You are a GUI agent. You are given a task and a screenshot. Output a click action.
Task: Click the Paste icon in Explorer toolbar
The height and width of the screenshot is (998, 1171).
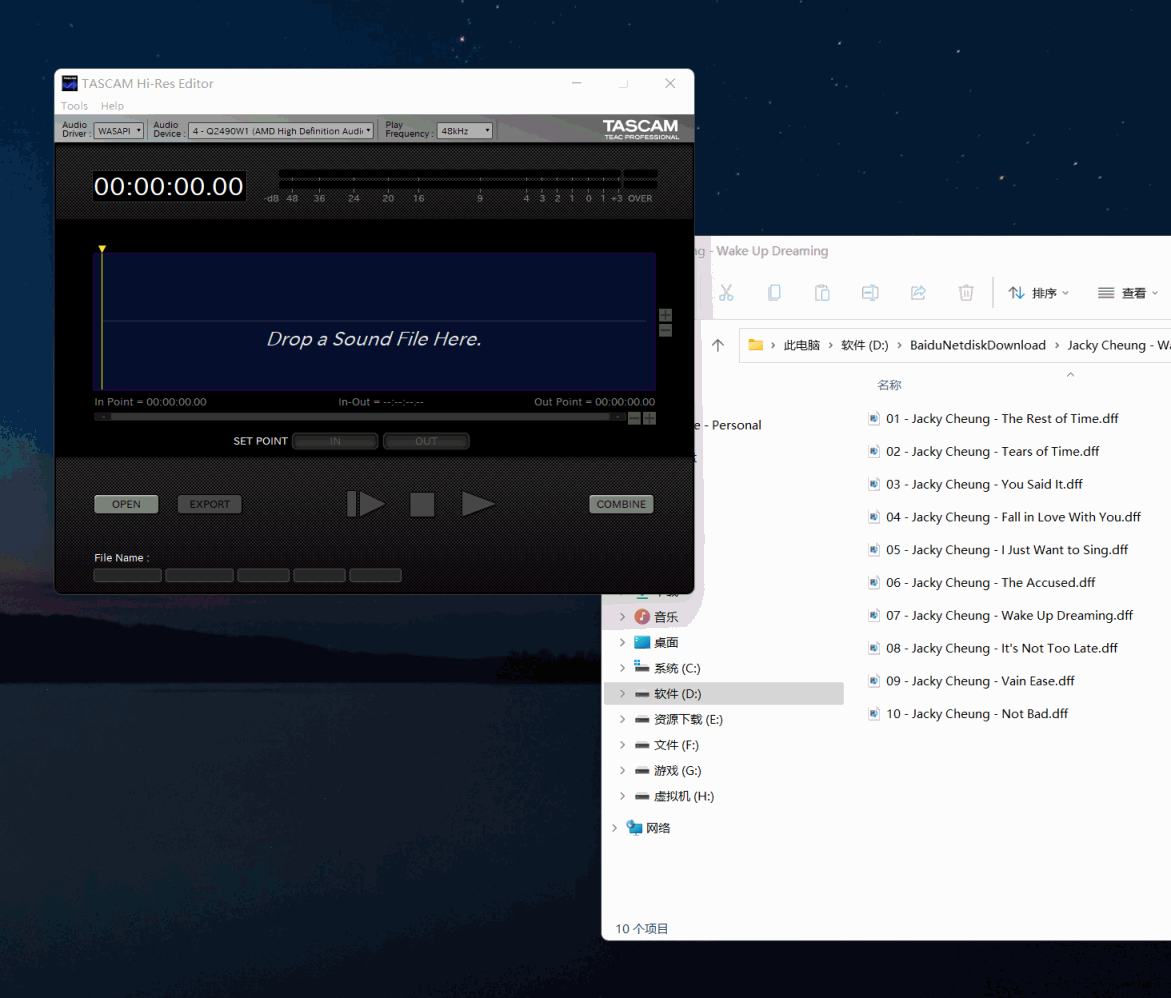[x=822, y=293]
